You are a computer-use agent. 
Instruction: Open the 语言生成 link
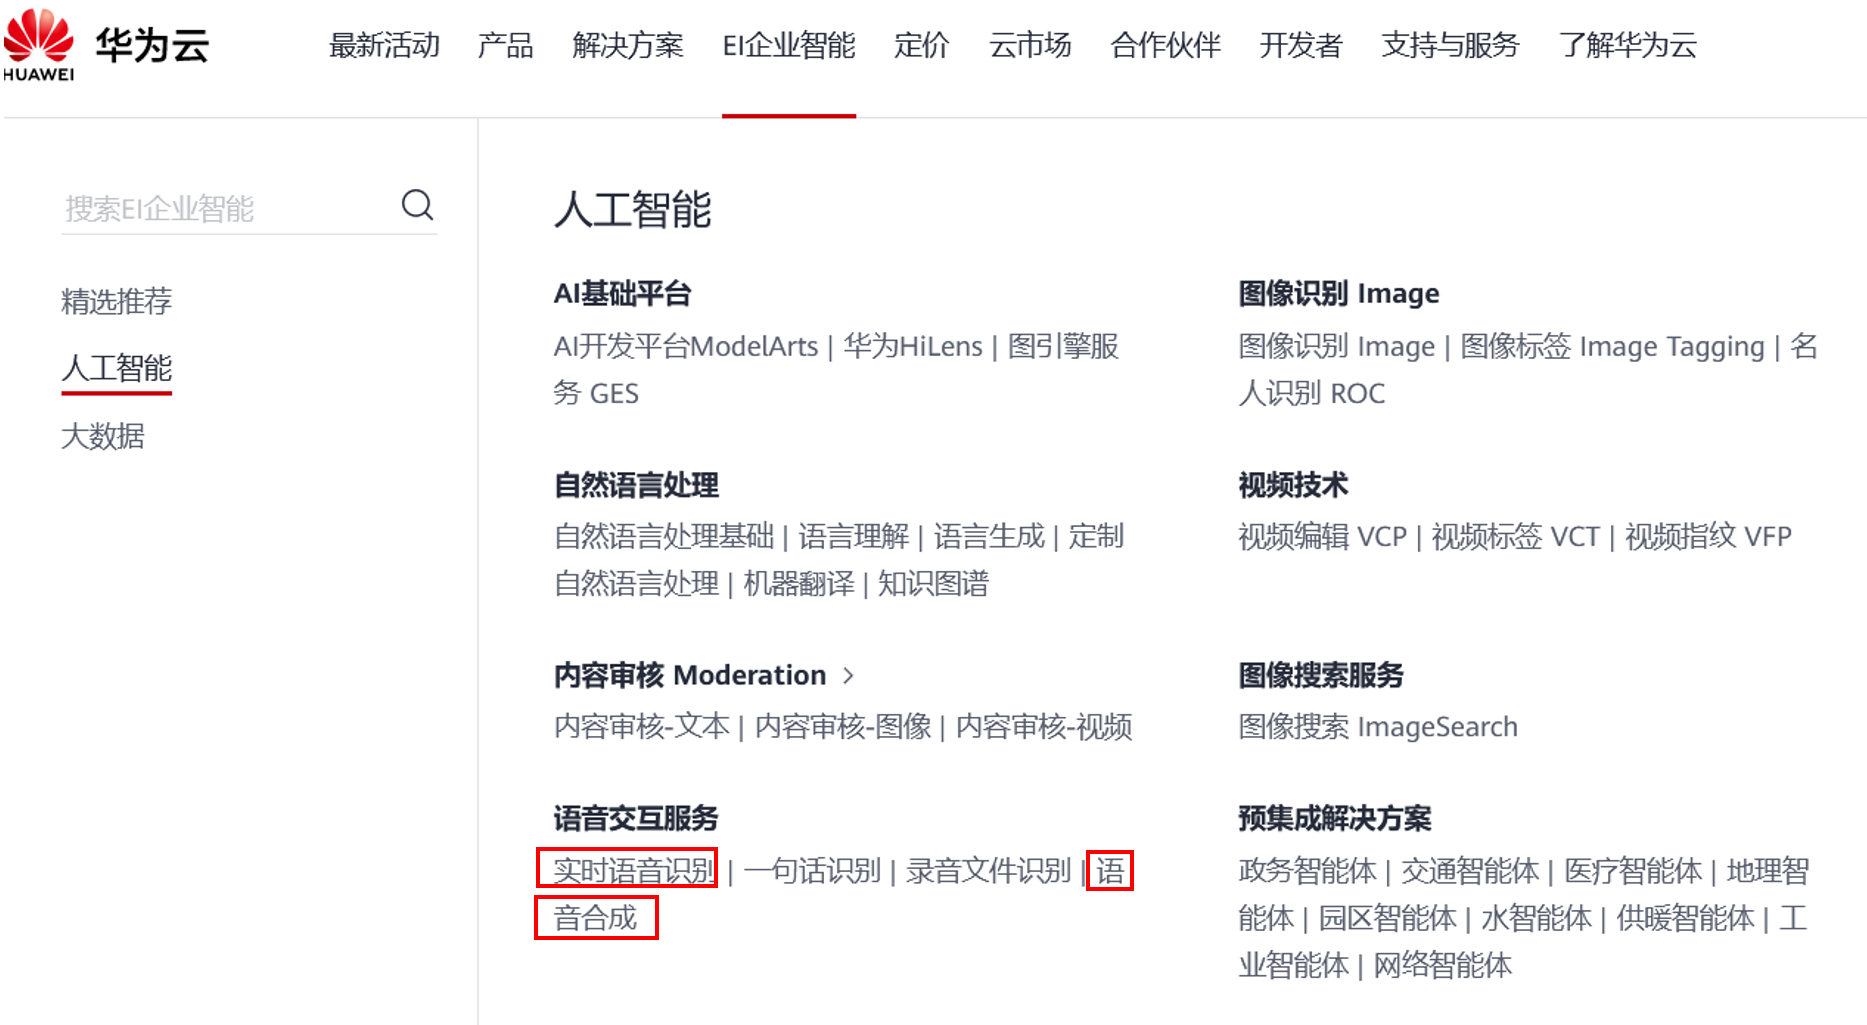[x=989, y=536]
